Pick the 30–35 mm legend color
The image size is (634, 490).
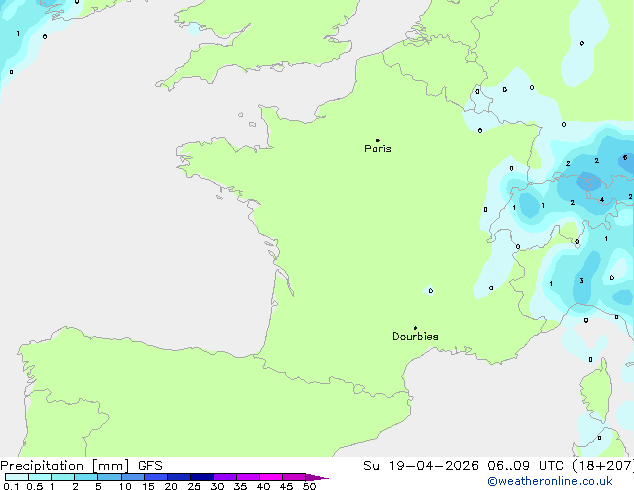coord(224,477)
